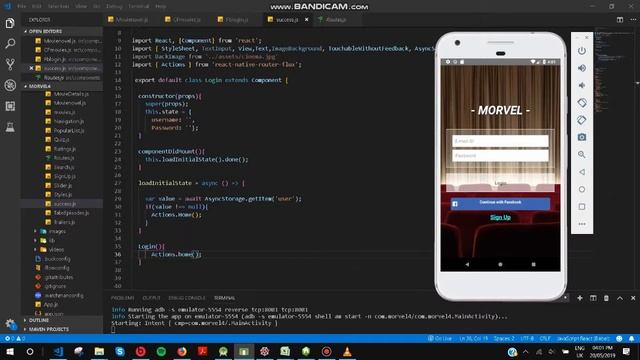The height and width of the screenshot is (360, 640).
Task: Click errors and warnings count in status bar
Action: [15, 338]
